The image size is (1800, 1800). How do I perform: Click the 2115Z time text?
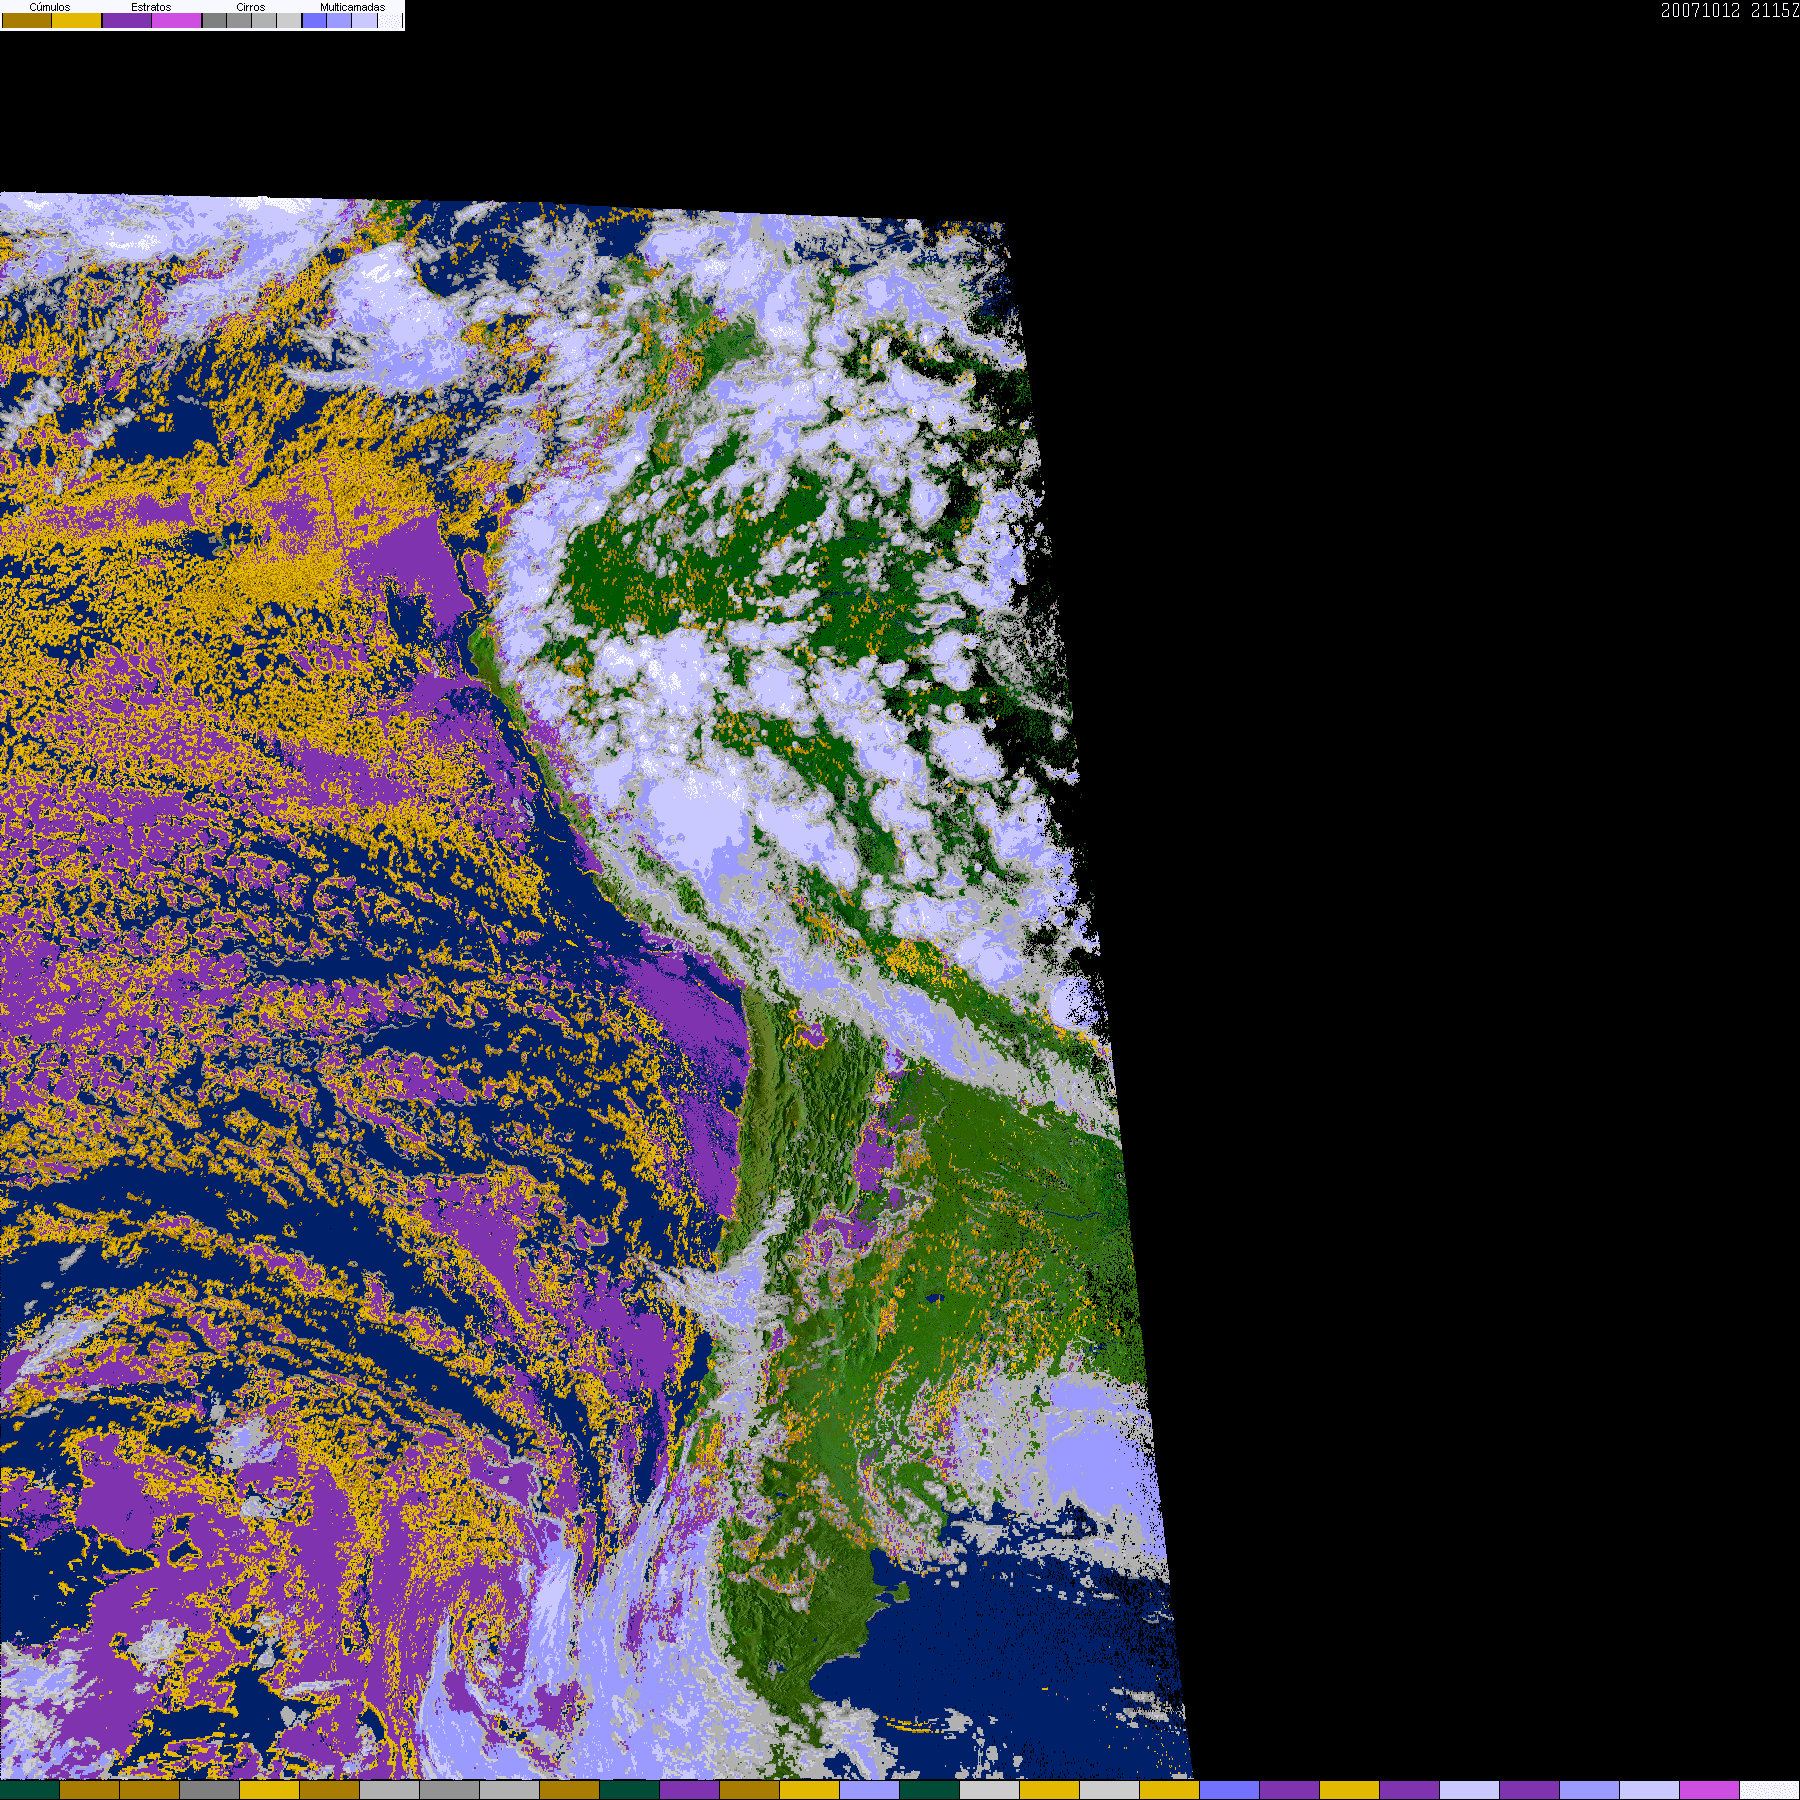click(x=1775, y=11)
